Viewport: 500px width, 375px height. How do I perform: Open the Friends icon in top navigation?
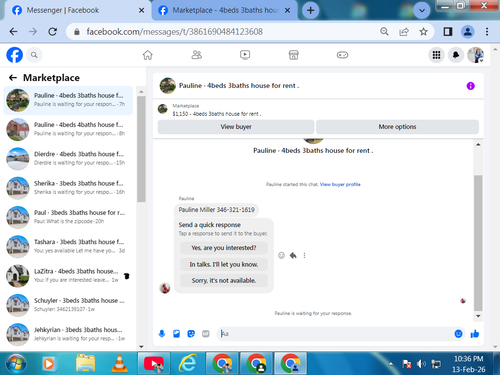(x=196, y=55)
